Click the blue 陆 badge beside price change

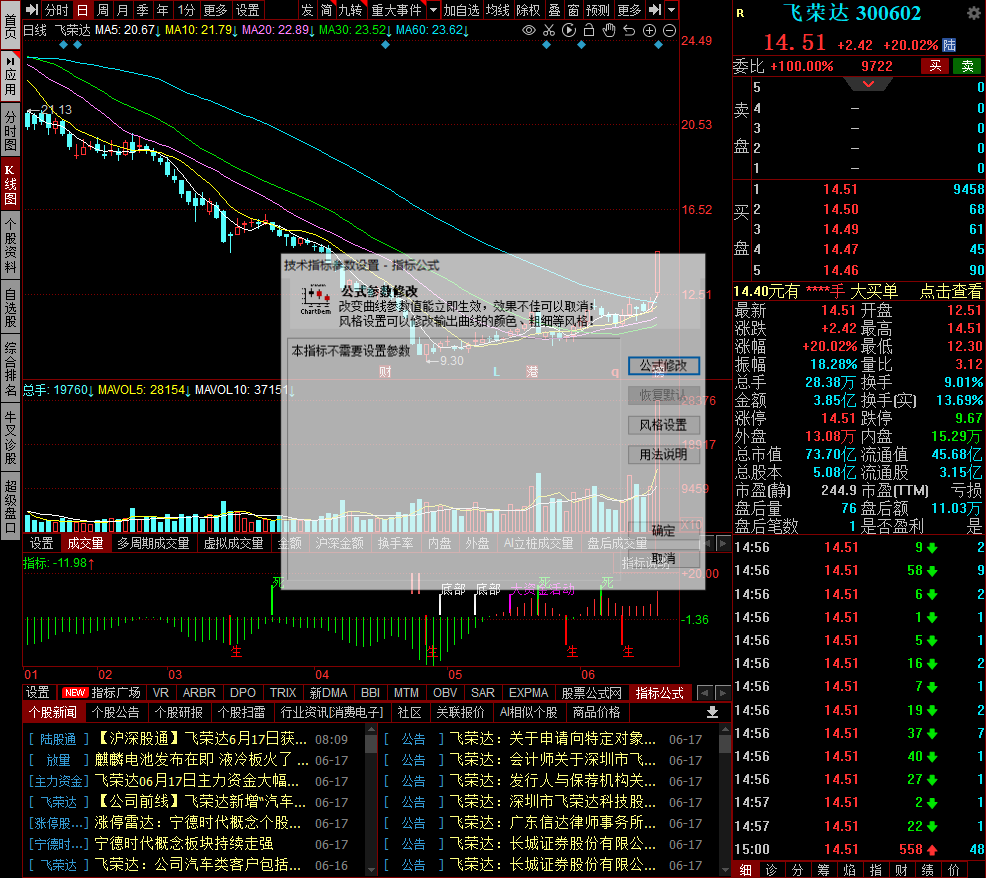pyautogui.click(x=949, y=45)
